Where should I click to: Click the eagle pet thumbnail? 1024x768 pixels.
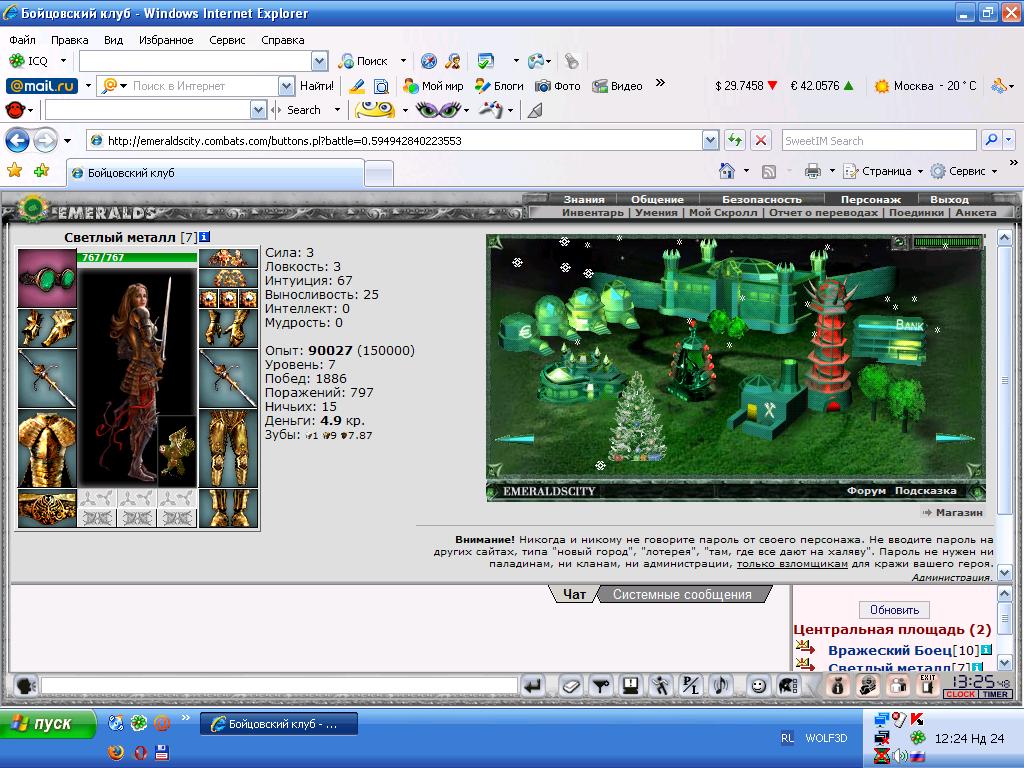point(177,451)
